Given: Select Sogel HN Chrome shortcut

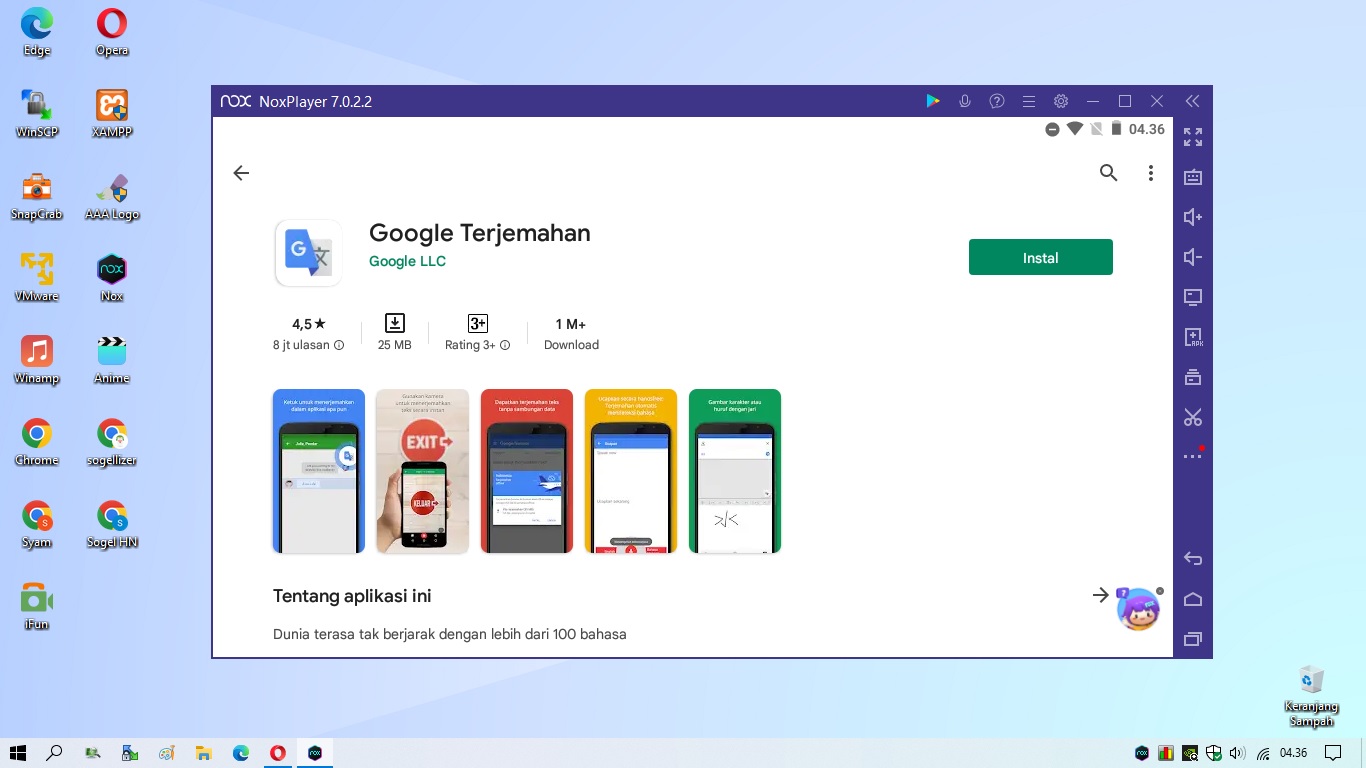Looking at the screenshot, I should pos(112,523).
